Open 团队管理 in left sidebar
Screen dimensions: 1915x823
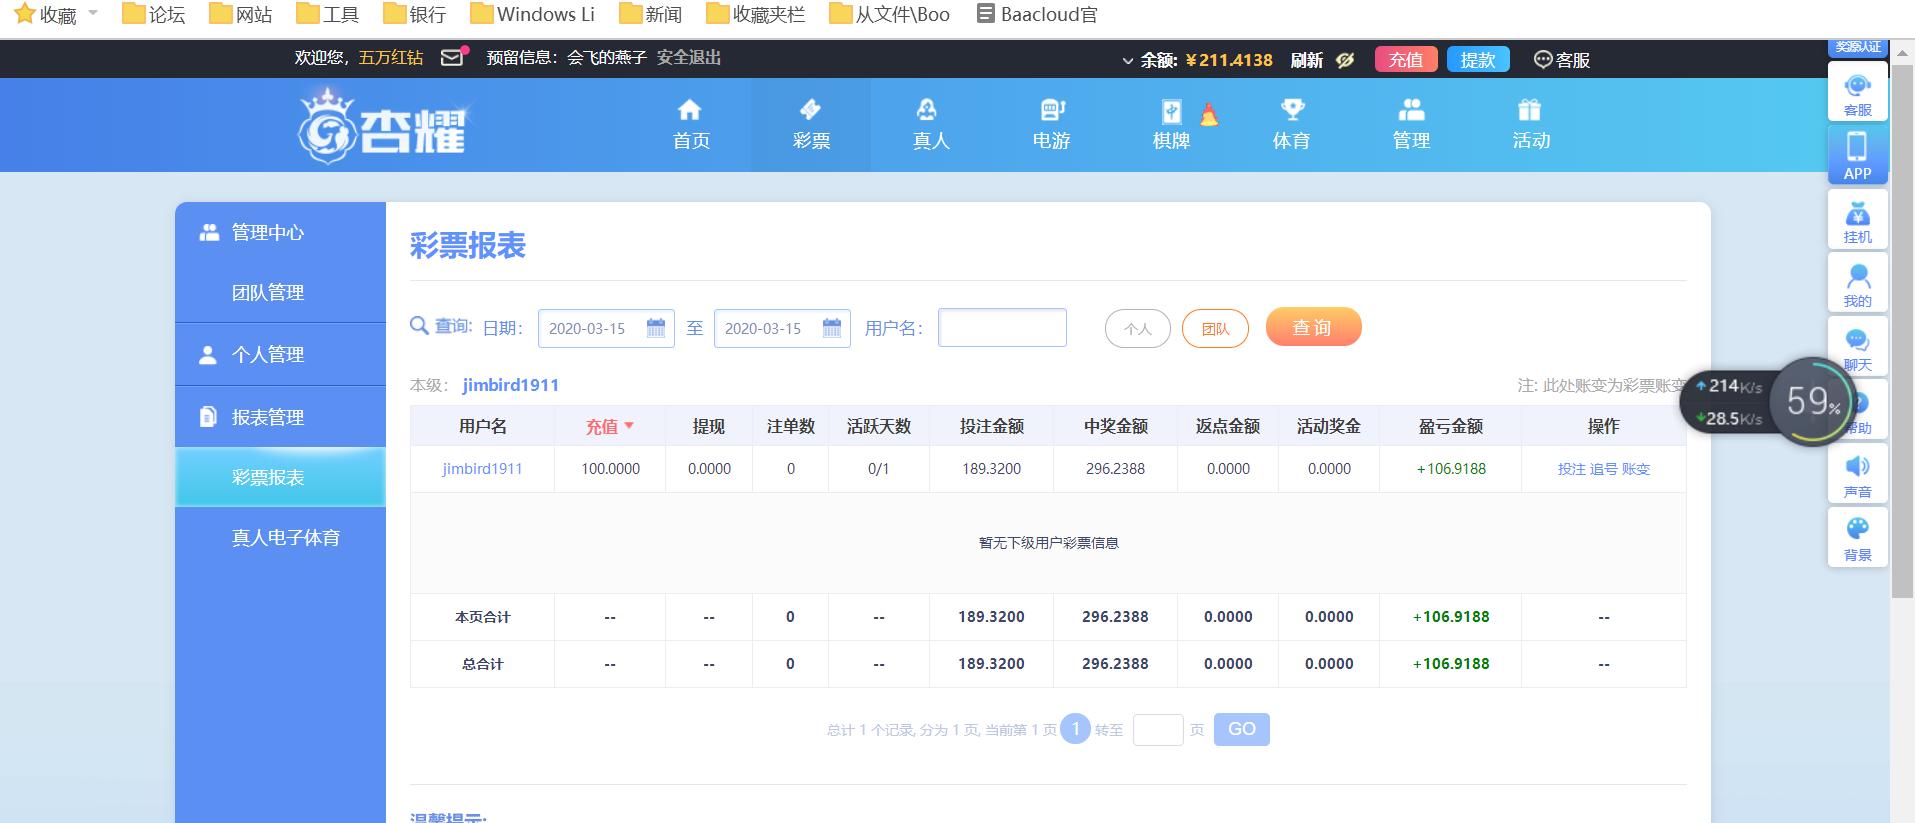(268, 293)
